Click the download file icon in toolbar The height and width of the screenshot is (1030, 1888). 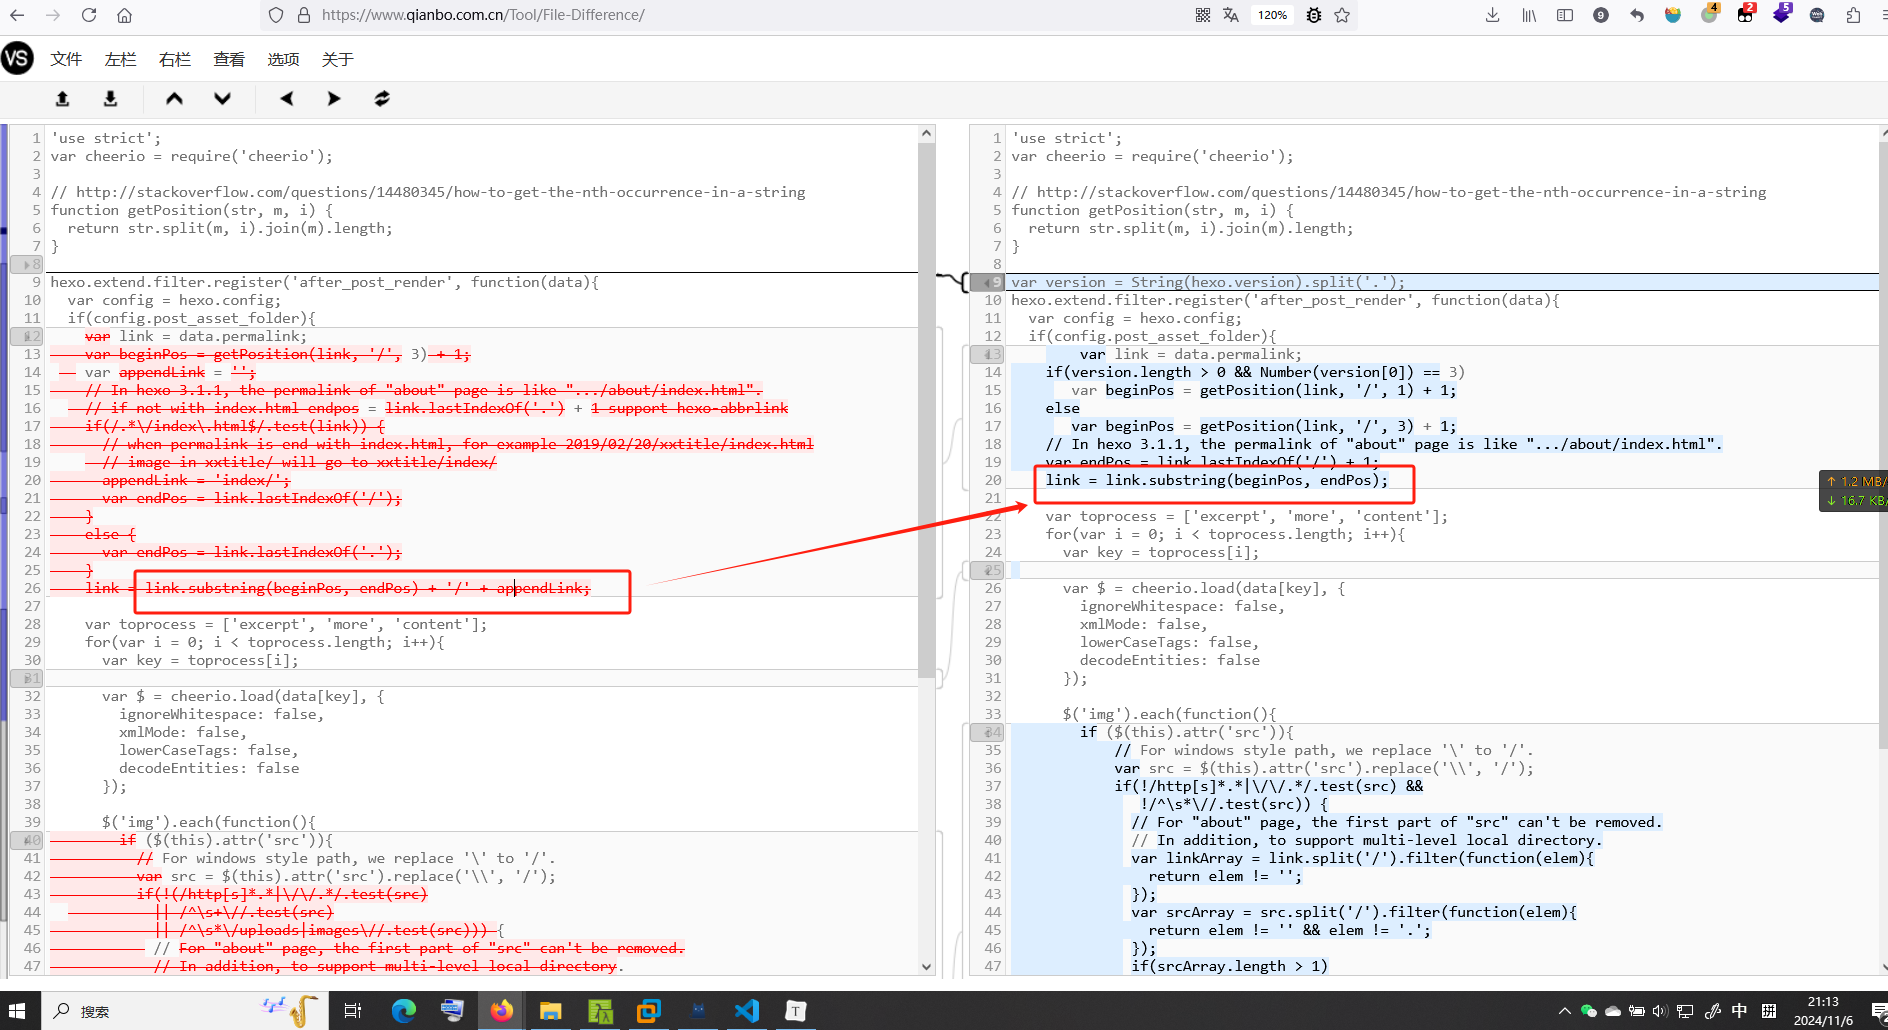(x=110, y=99)
